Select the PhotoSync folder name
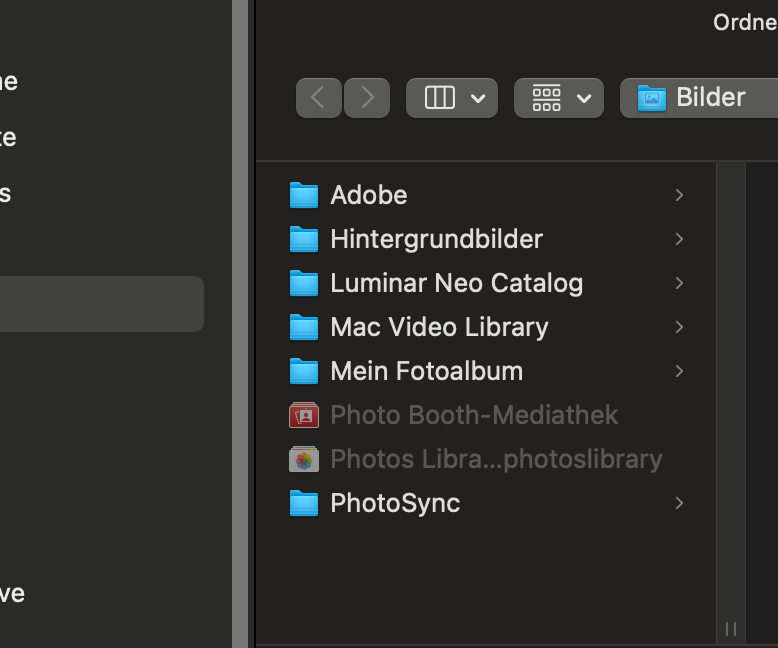 [395, 503]
